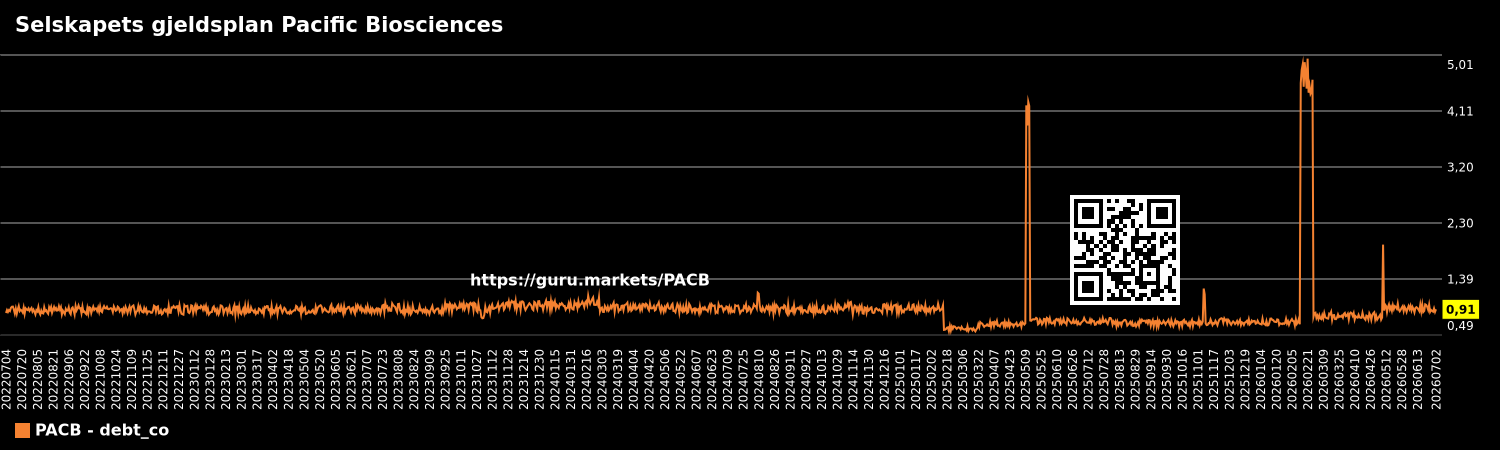The image size is (1500, 450).
Task: Select the 4,11 y-axis label
Action: [x=1460, y=111]
